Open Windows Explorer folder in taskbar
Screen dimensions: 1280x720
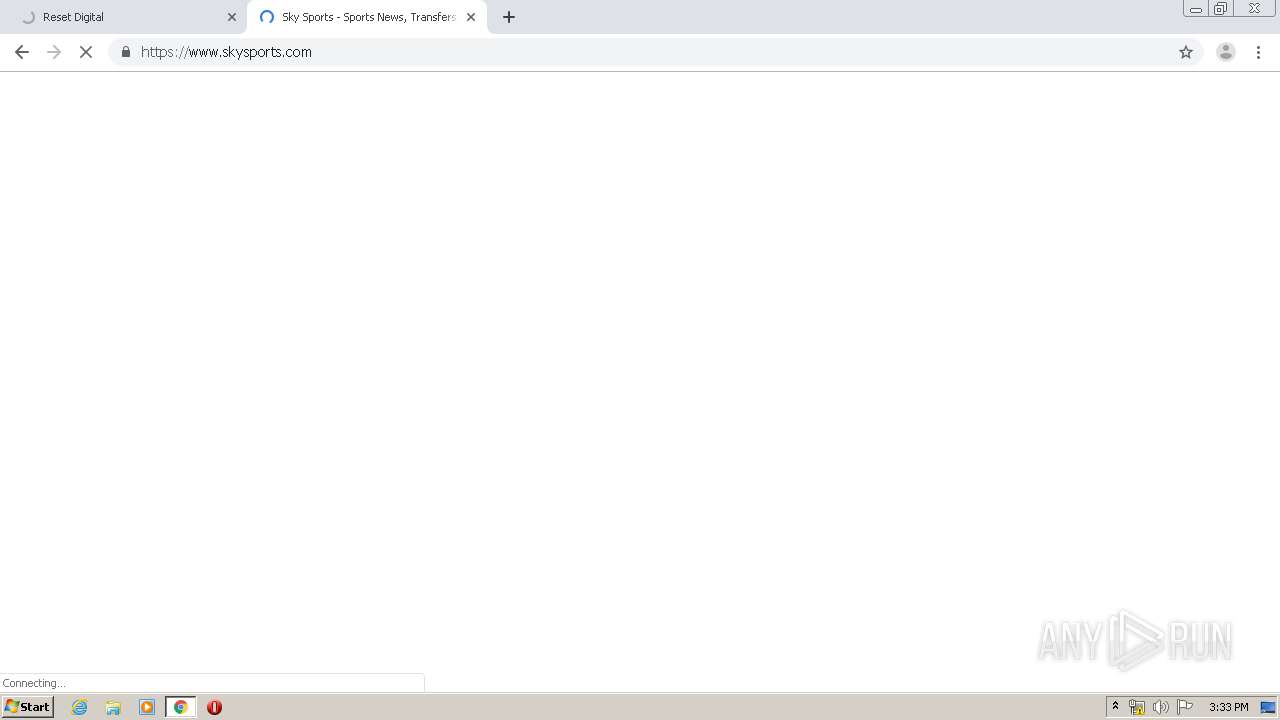pos(113,707)
